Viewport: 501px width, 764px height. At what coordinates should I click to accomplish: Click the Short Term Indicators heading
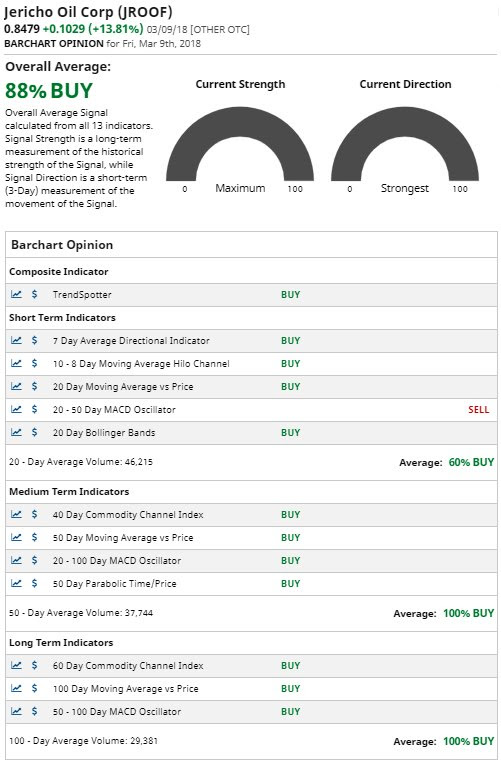coord(62,318)
